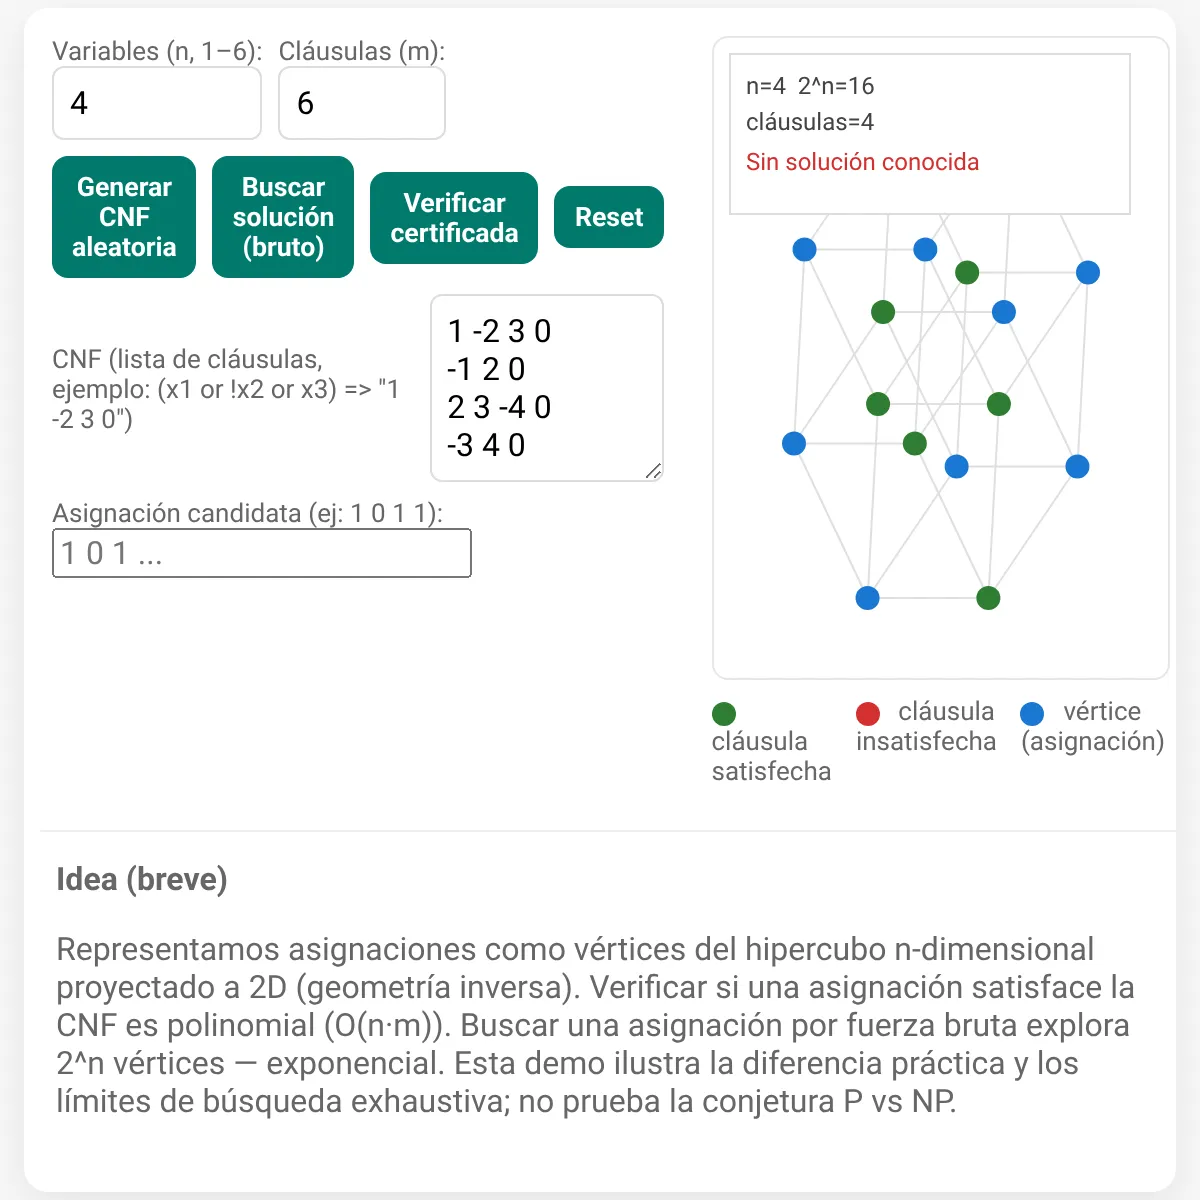
Task: Click the bottom-left blue vertex node
Action: tap(868, 598)
